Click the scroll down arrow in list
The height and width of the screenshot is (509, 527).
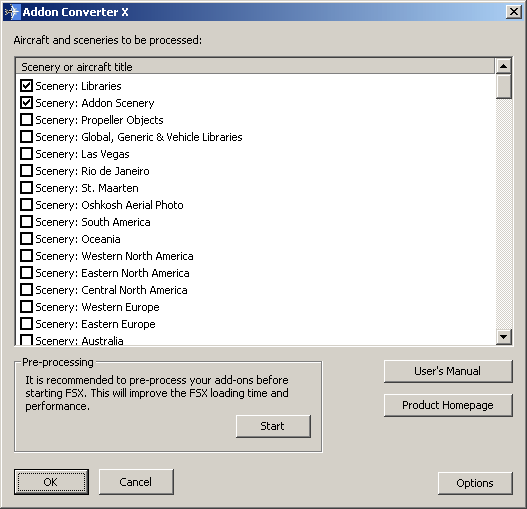point(503,337)
